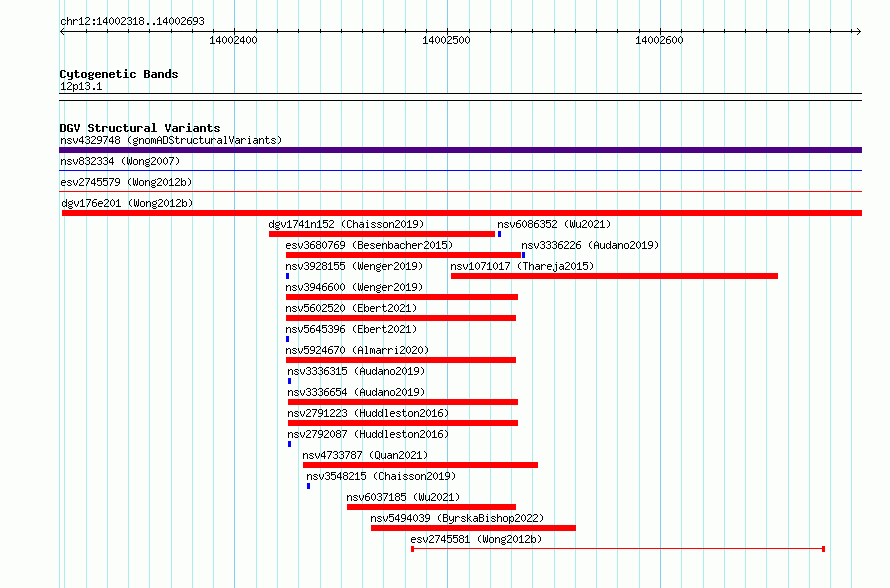Click nsv3336315 (Audano2019) label
This screenshot has width=890, height=588.
point(356,371)
